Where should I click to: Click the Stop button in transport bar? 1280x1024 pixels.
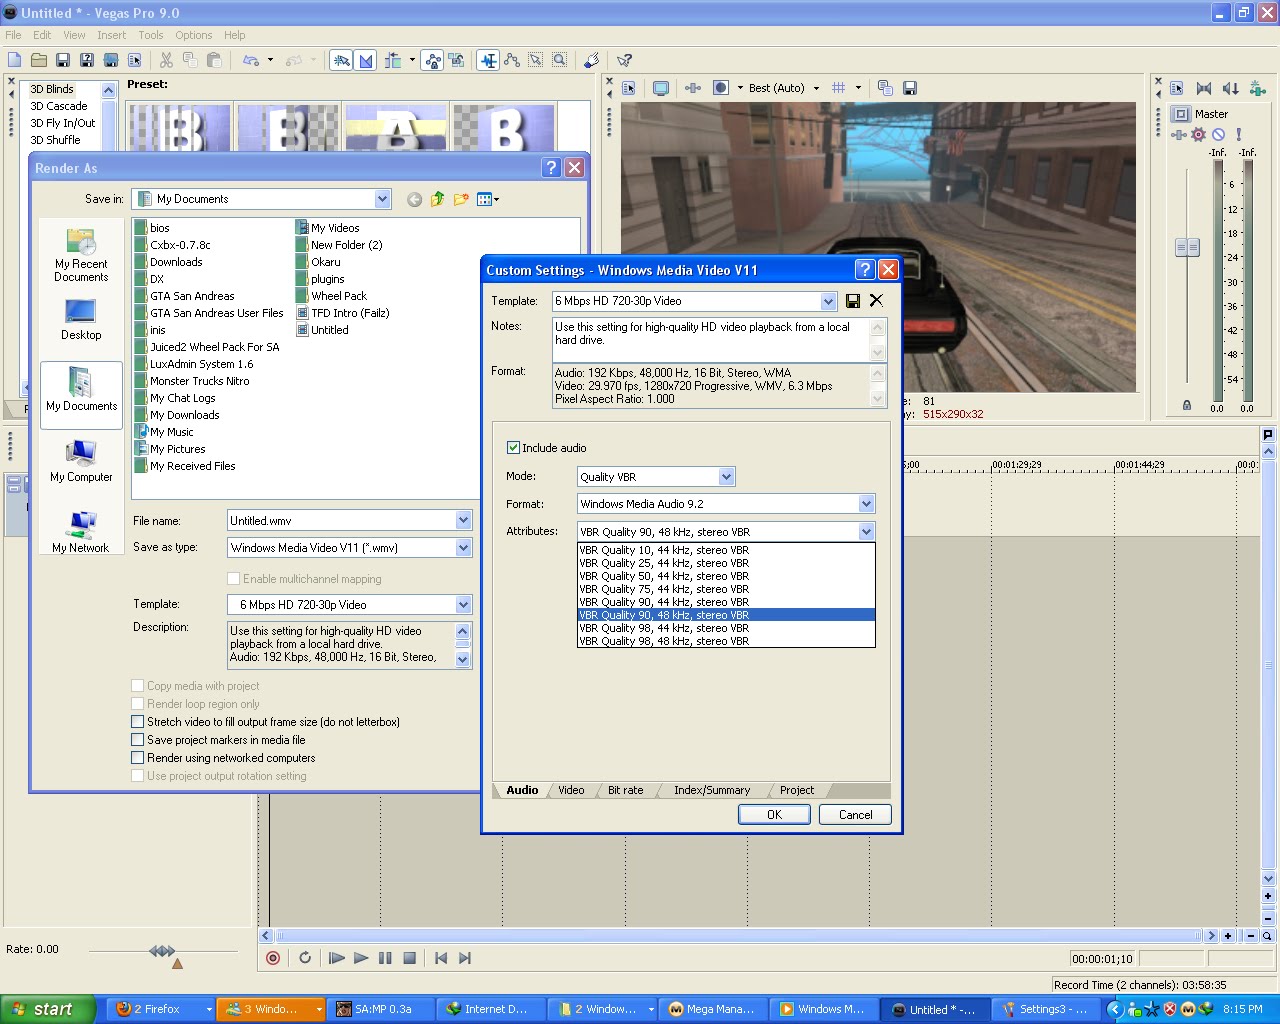click(x=409, y=958)
